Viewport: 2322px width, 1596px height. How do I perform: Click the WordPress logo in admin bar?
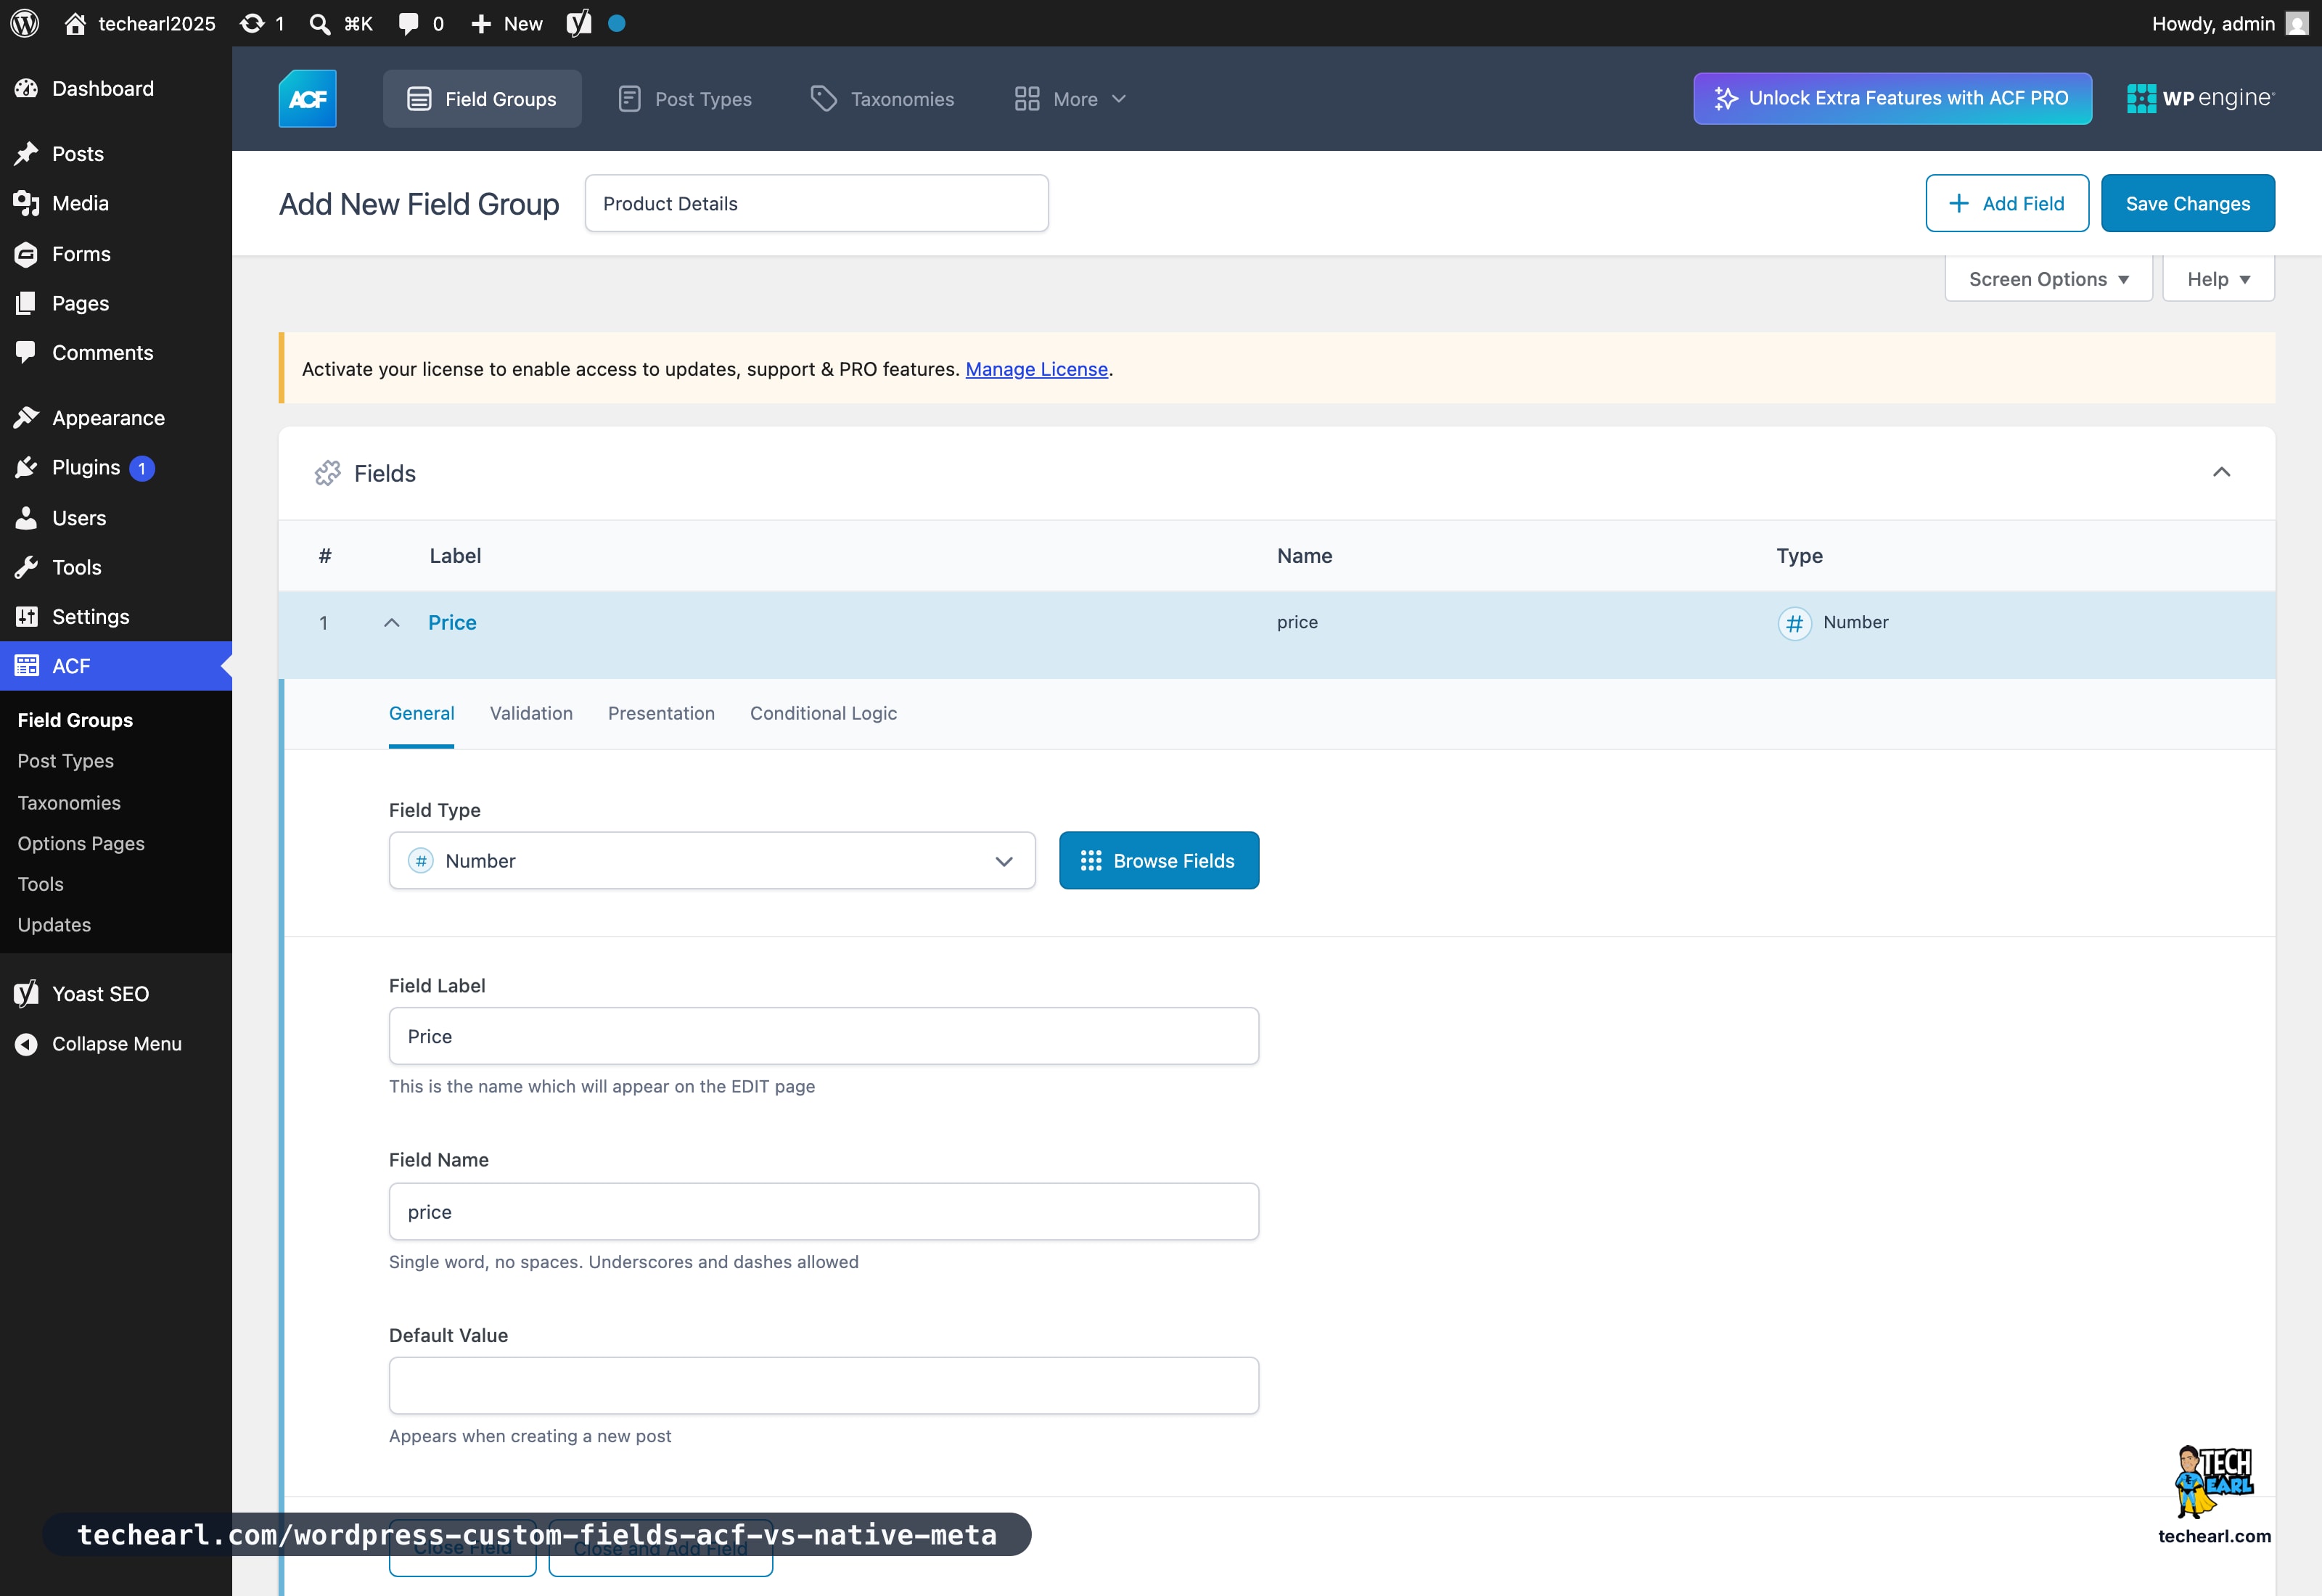pos(24,23)
